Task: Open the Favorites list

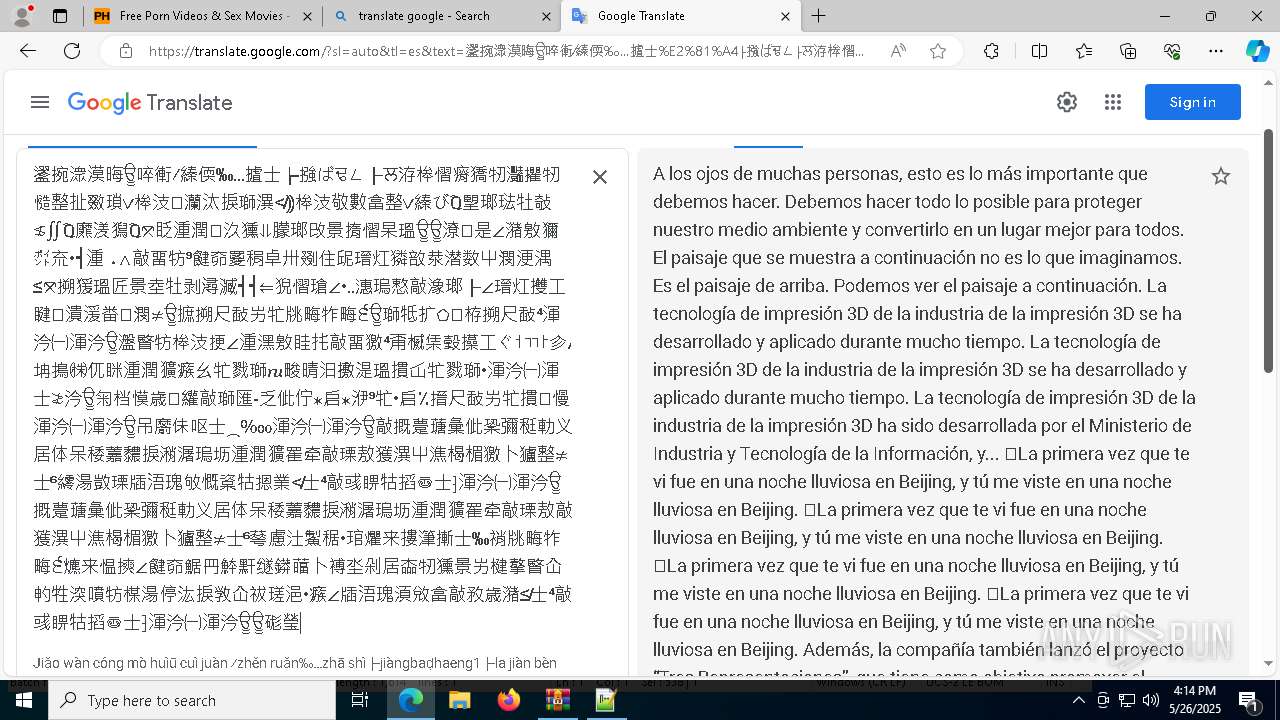Action: click(x=1084, y=51)
